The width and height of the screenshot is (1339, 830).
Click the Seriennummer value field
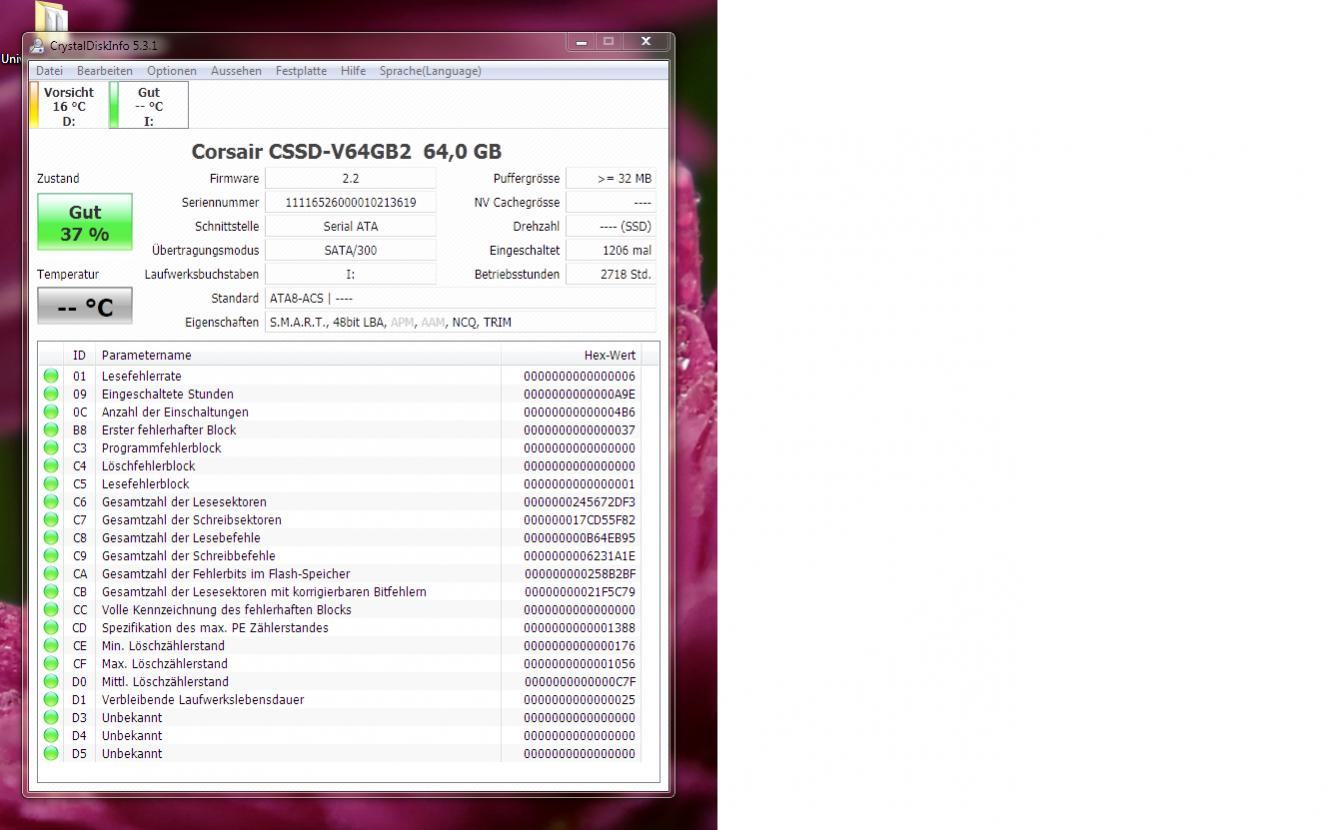(x=350, y=203)
